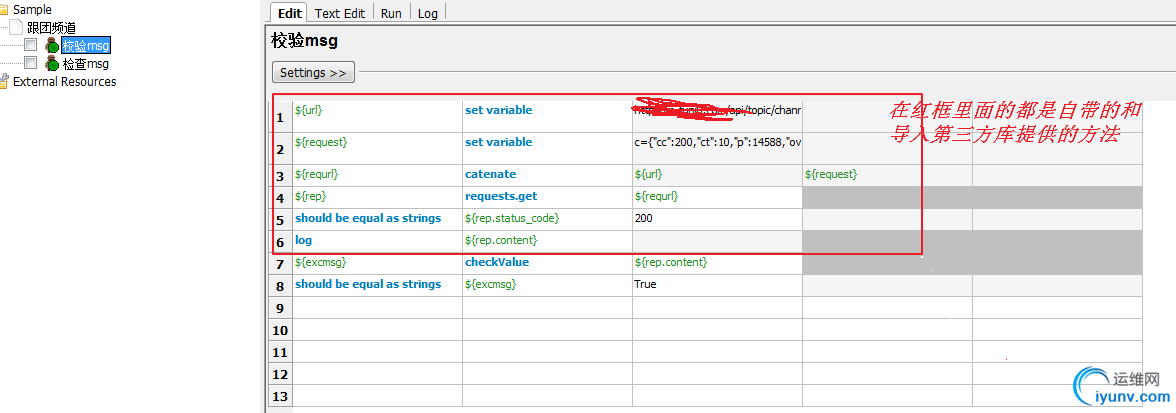Select the Edit tab
1176x413 pixels.
coord(289,13)
